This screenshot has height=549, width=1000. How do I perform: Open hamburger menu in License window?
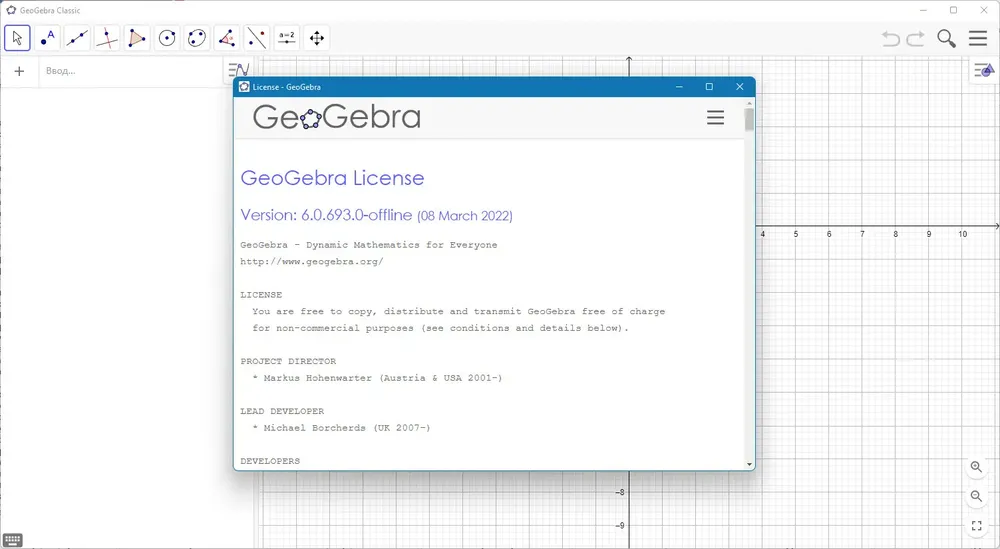click(x=716, y=117)
